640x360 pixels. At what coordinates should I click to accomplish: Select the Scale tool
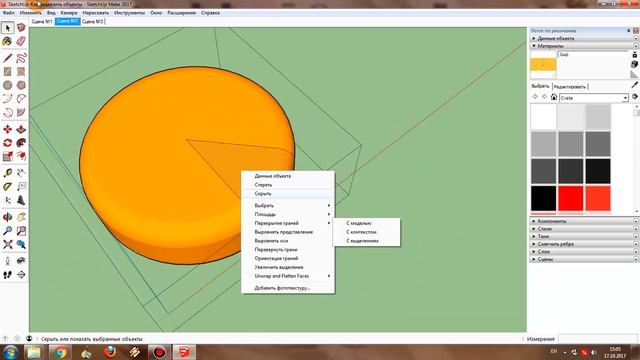click(x=7, y=156)
